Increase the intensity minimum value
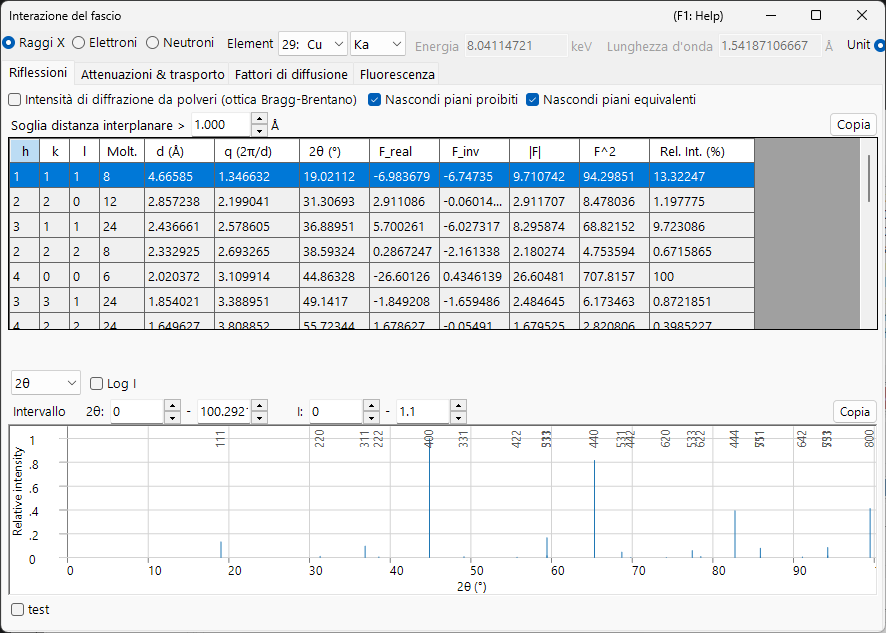886x633 pixels. click(371, 406)
